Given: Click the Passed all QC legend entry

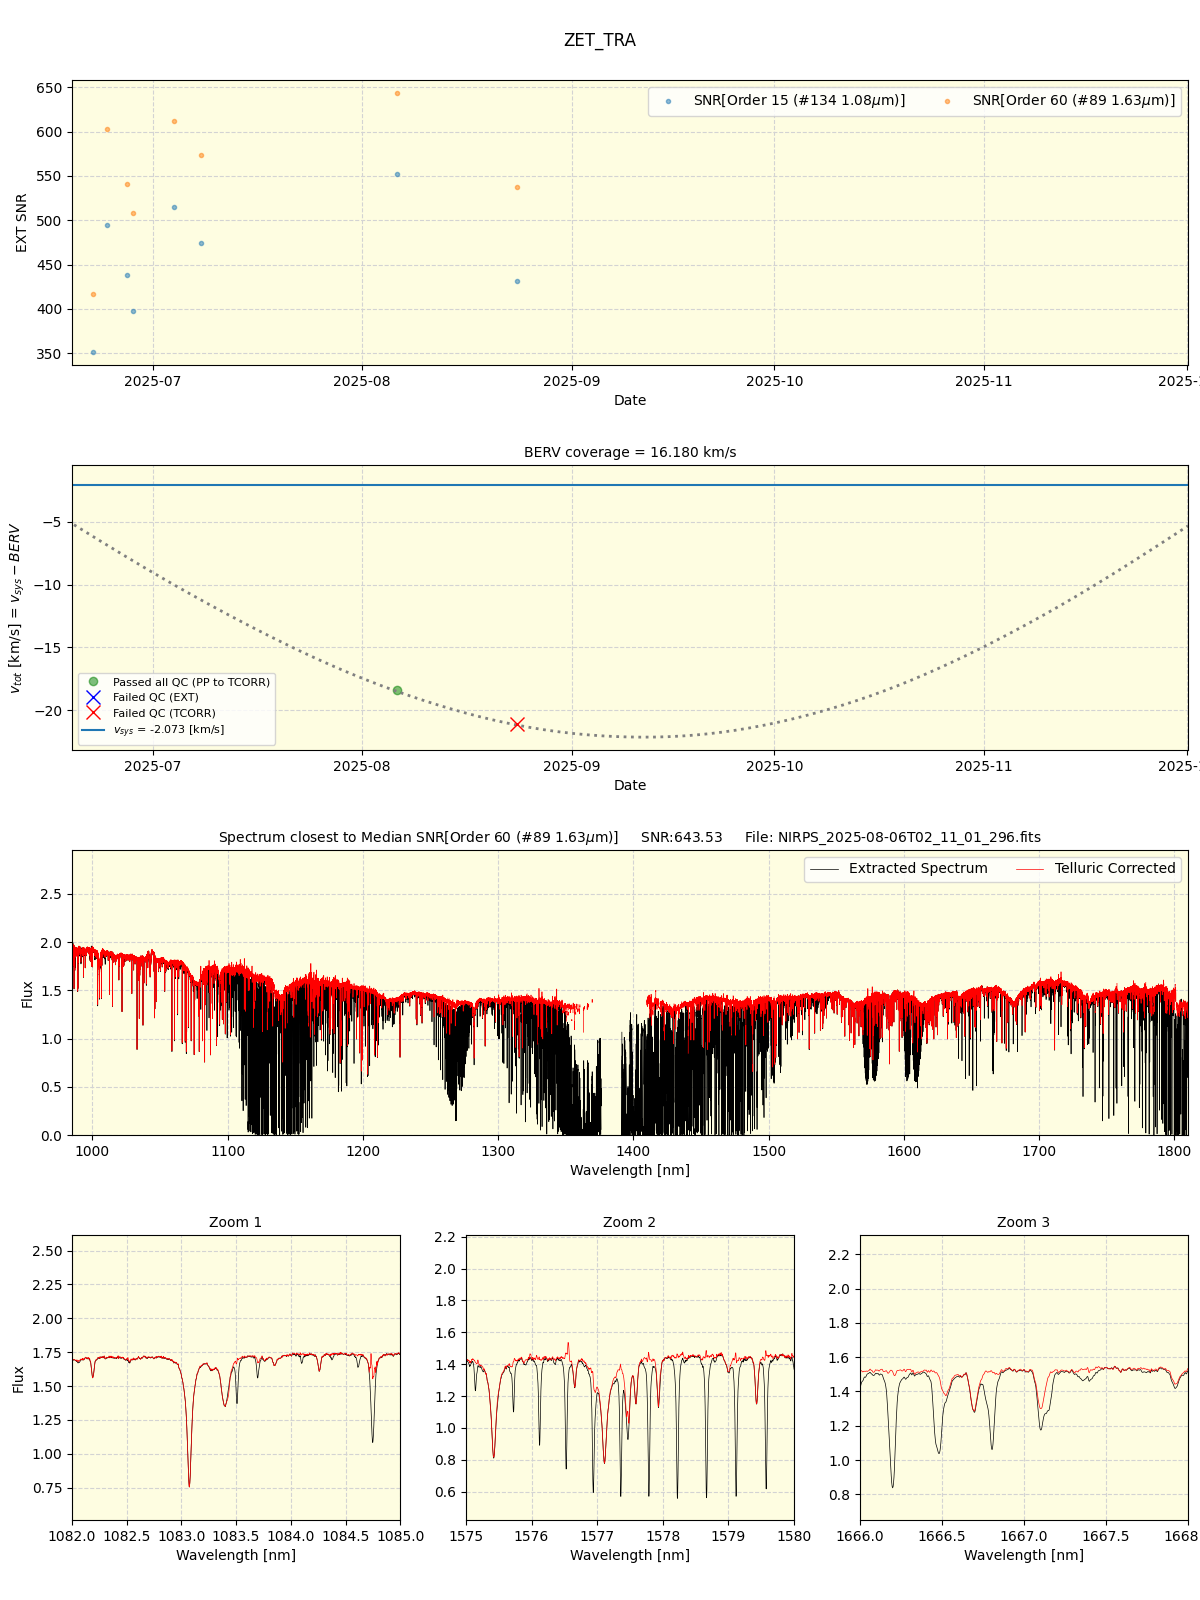Looking at the screenshot, I should (x=176, y=682).
